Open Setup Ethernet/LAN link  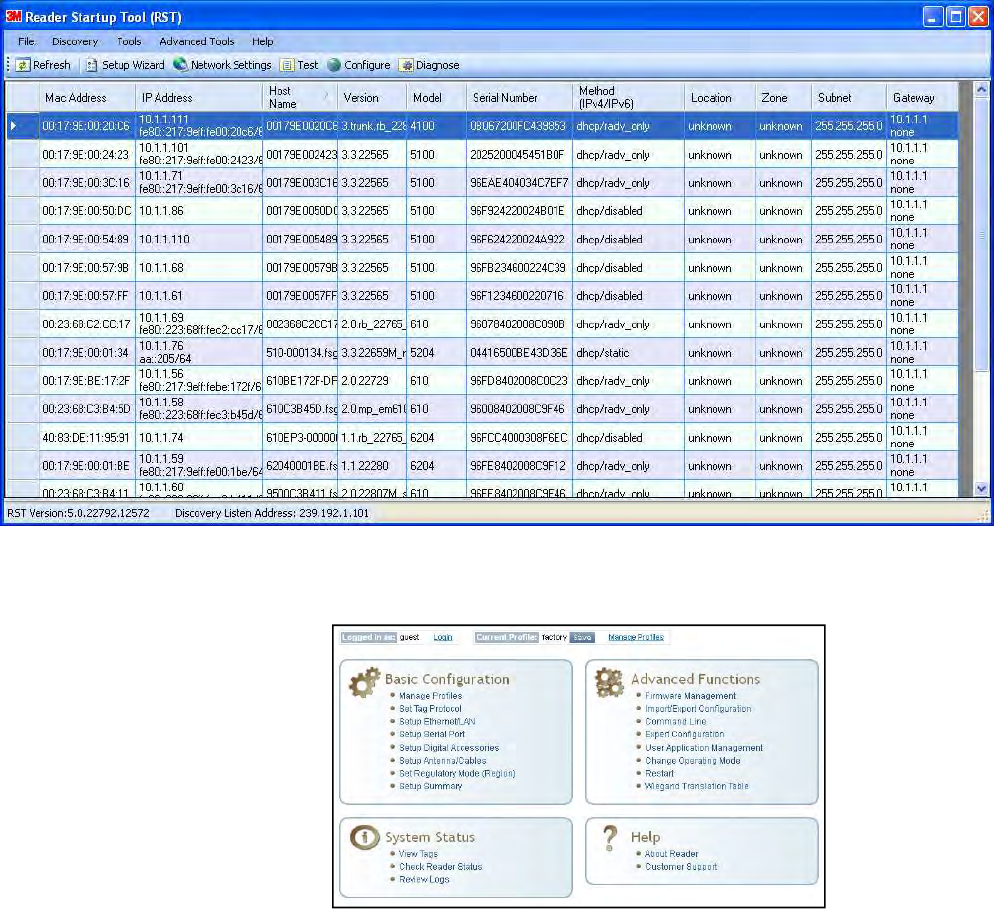[x=437, y=721]
